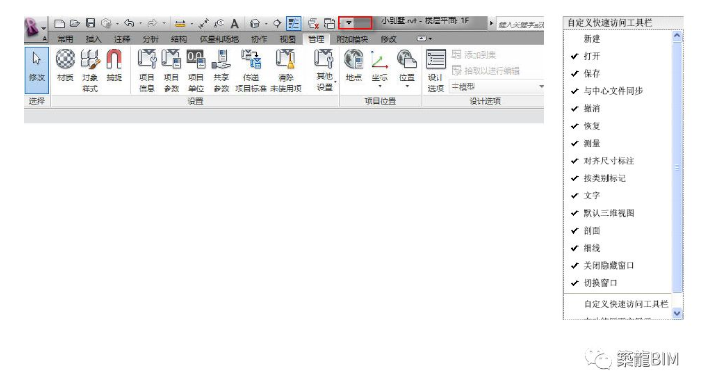
Task: Click the Redo arrow icon
Action: (152, 23)
